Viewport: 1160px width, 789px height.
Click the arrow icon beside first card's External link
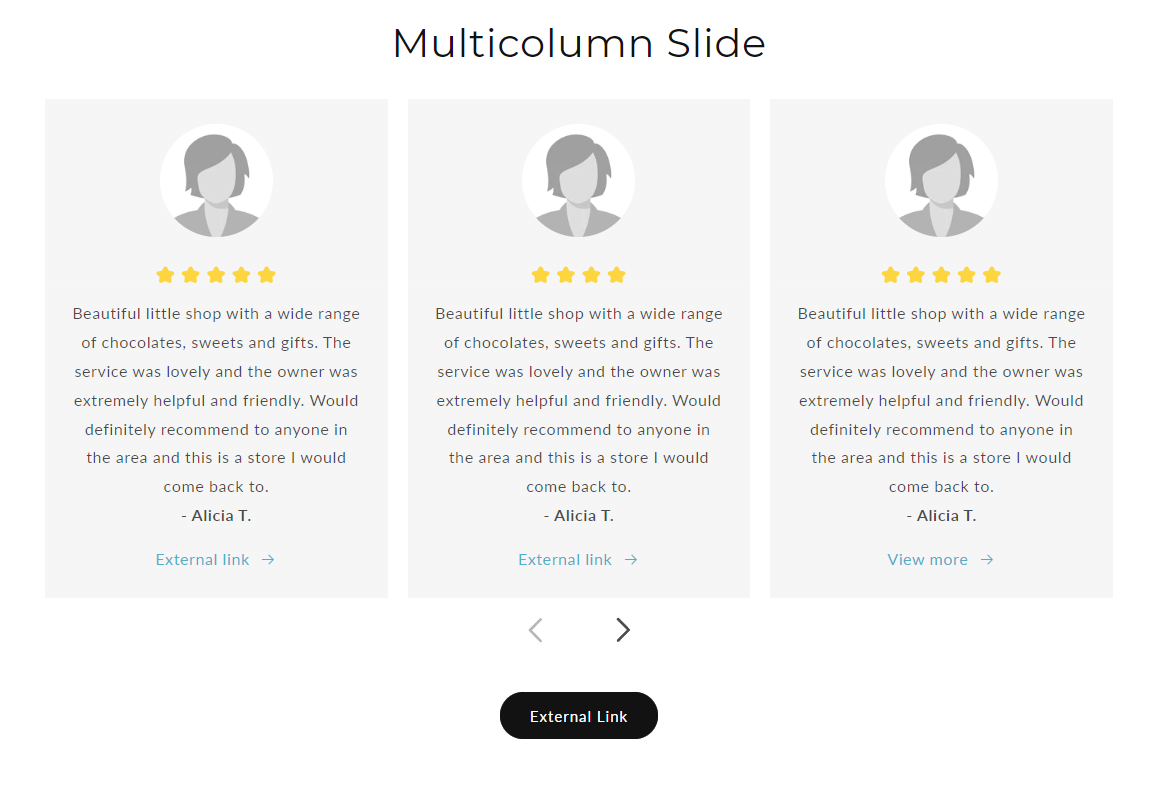[268, 560]
